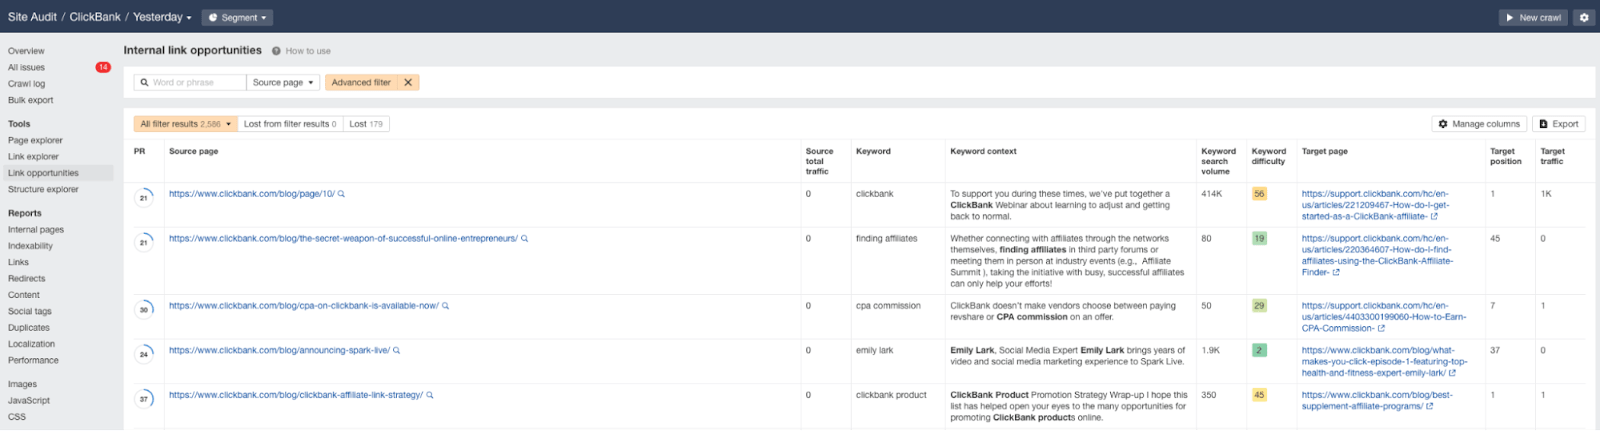Open the Source page dropdown
Screen dimensions: 1600x431
[283, 83]
